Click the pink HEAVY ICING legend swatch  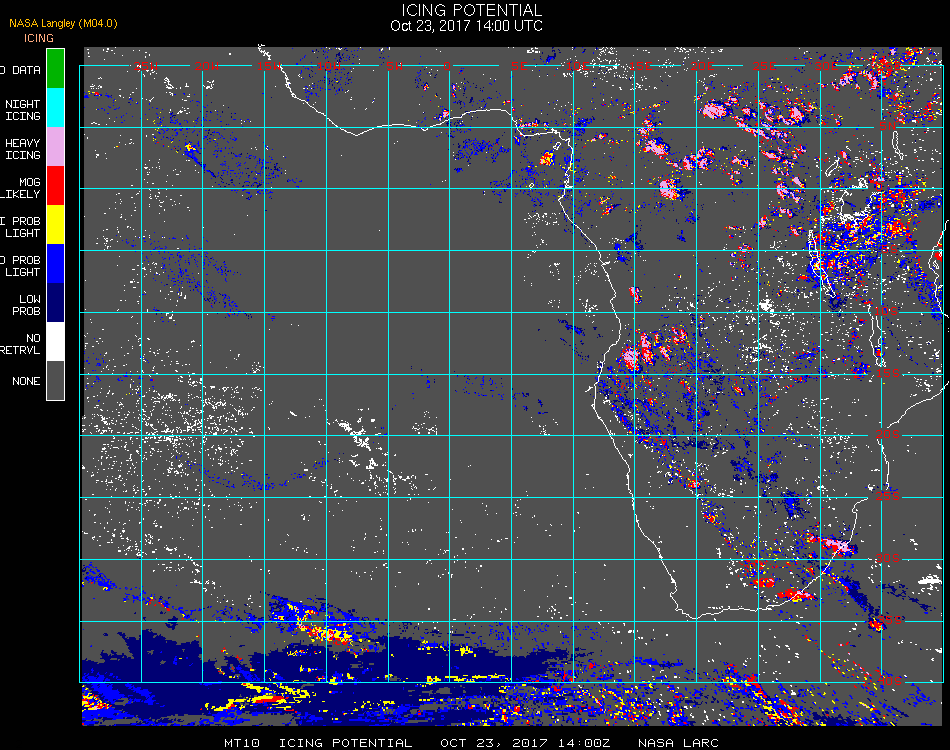55,147
